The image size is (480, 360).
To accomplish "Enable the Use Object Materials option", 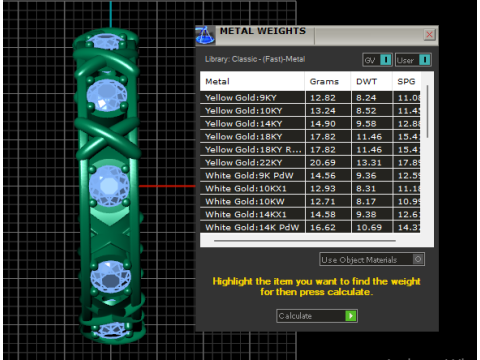I will [372, 259].
